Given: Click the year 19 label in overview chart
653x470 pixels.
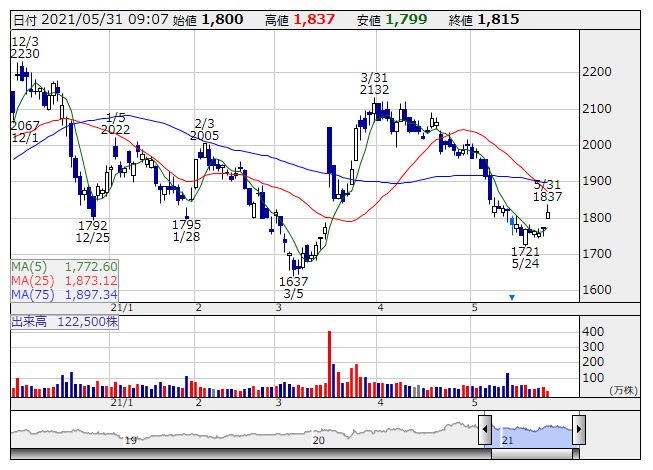Looking at the screenshot, I should pos(130,440).
